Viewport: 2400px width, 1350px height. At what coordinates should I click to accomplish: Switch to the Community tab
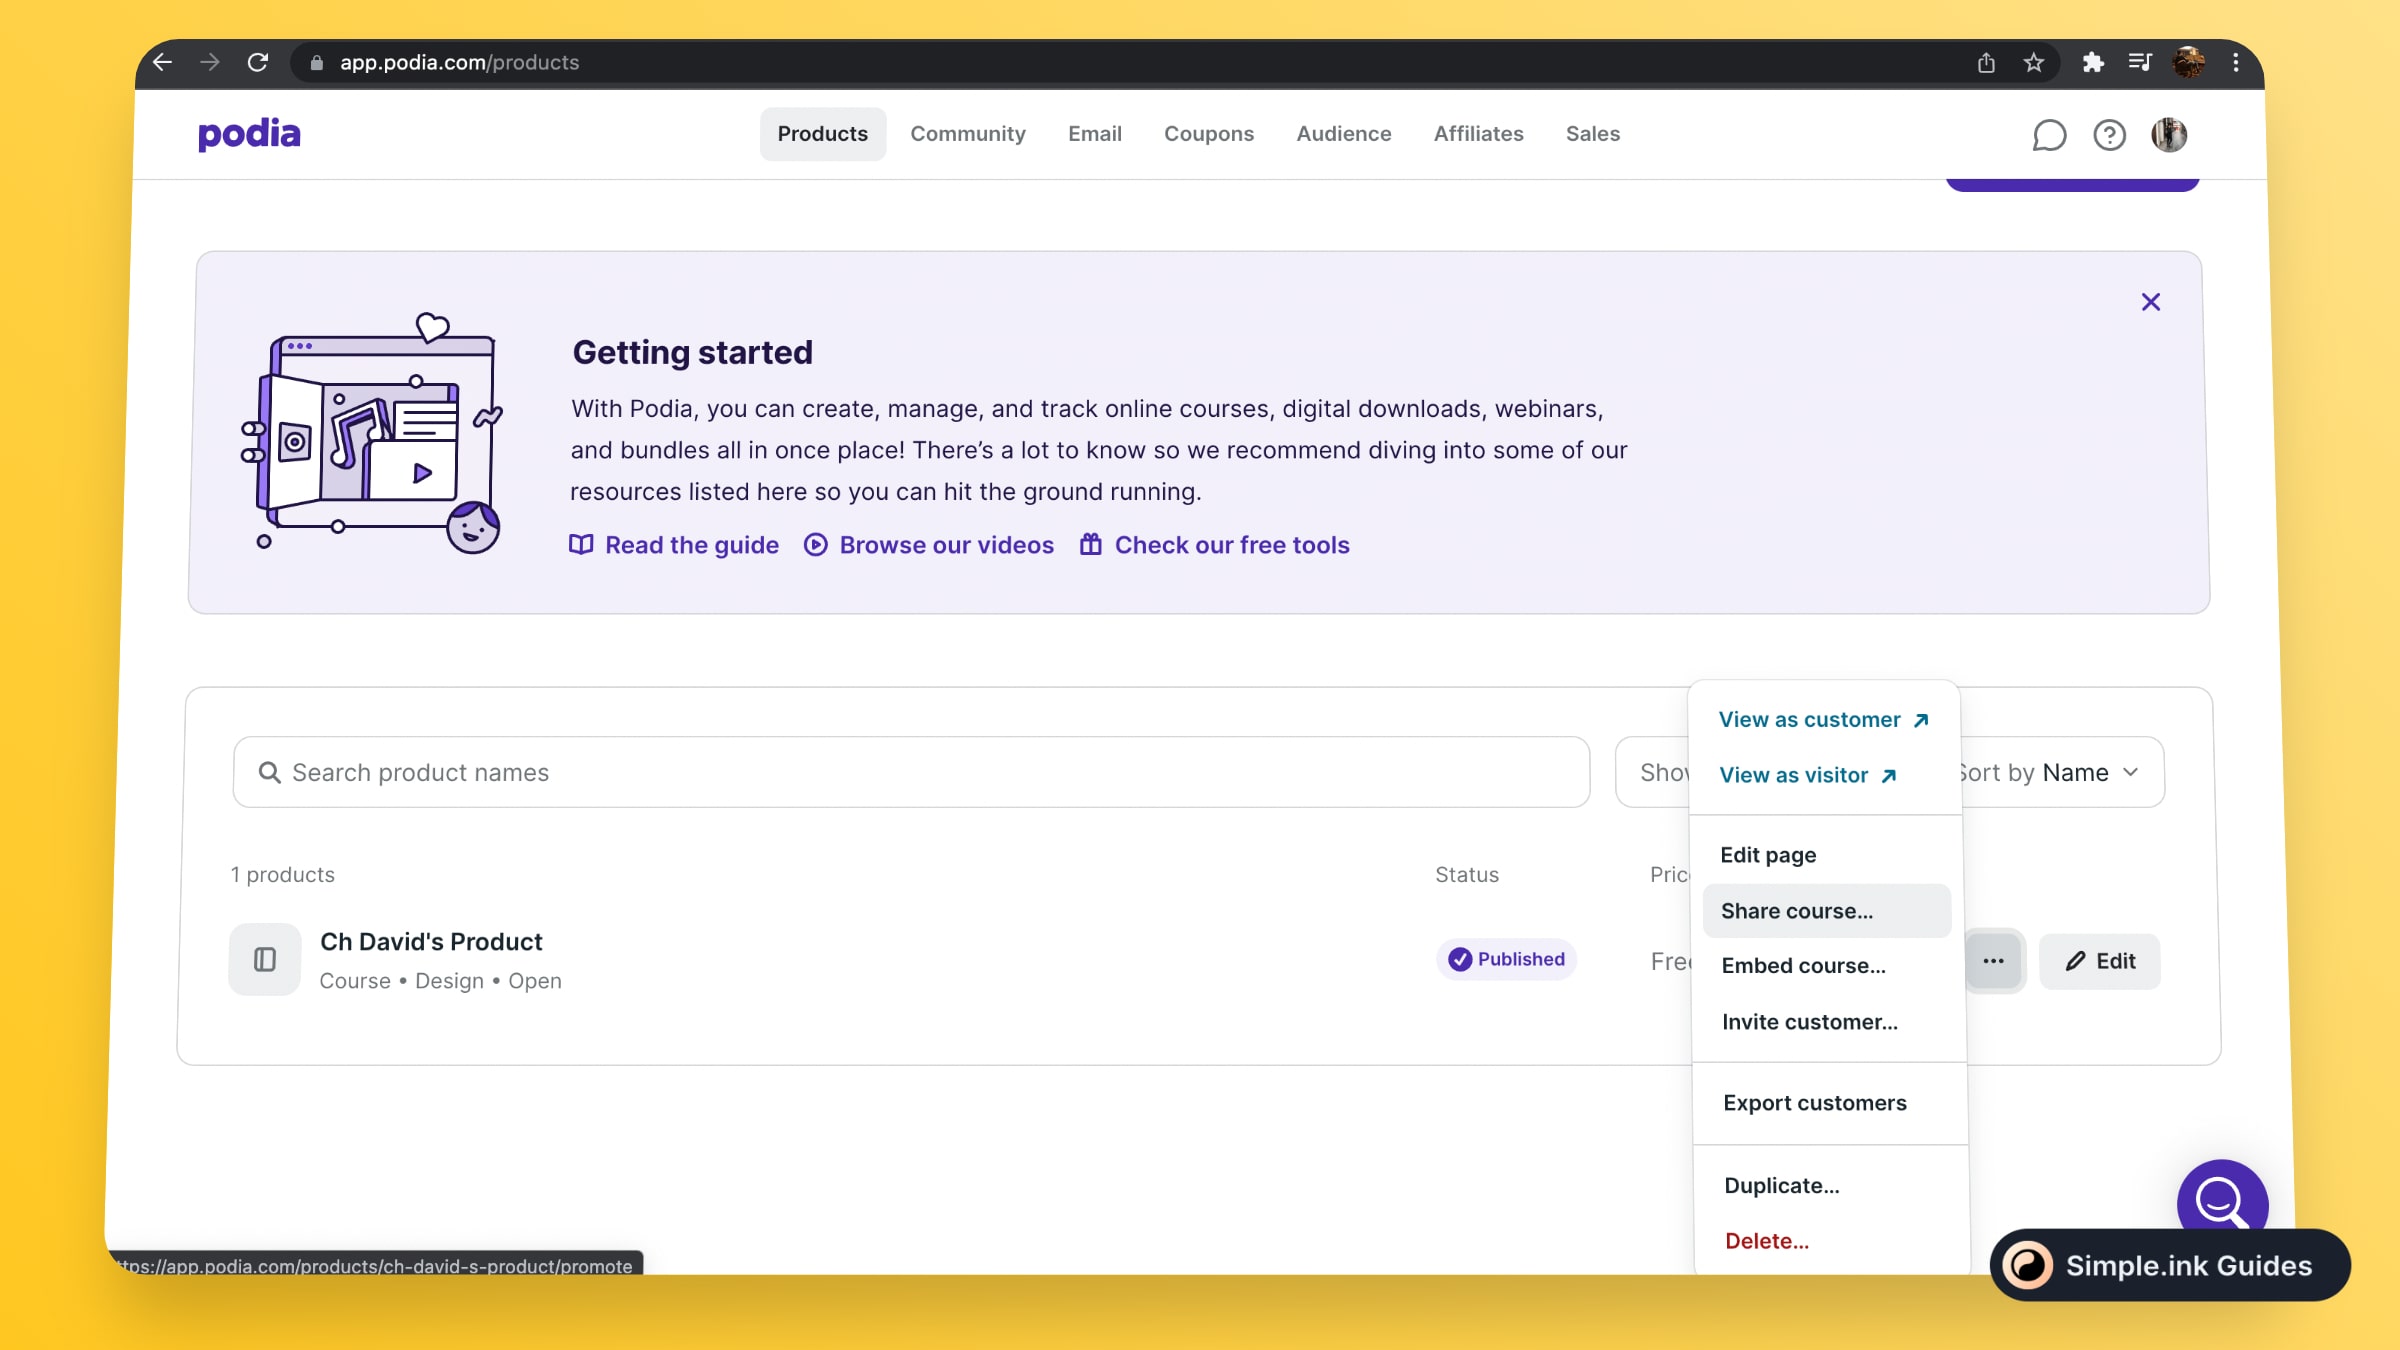tap(967, 134)
